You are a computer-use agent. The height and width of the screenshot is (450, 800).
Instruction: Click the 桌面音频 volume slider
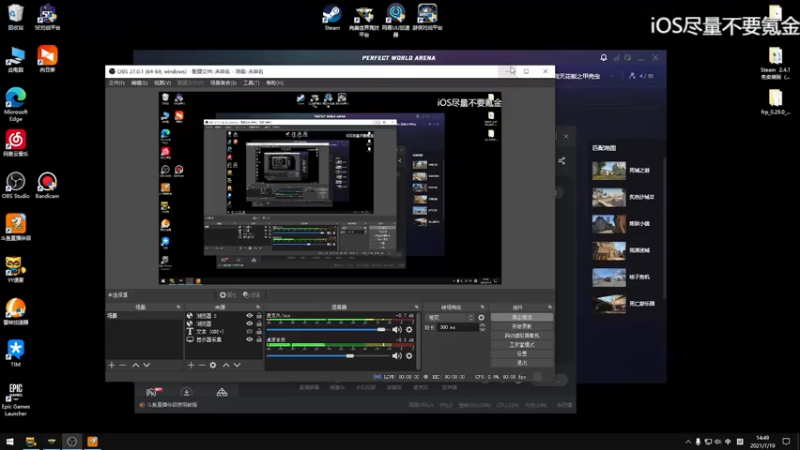pyautogui.click(x=327, y=356)
